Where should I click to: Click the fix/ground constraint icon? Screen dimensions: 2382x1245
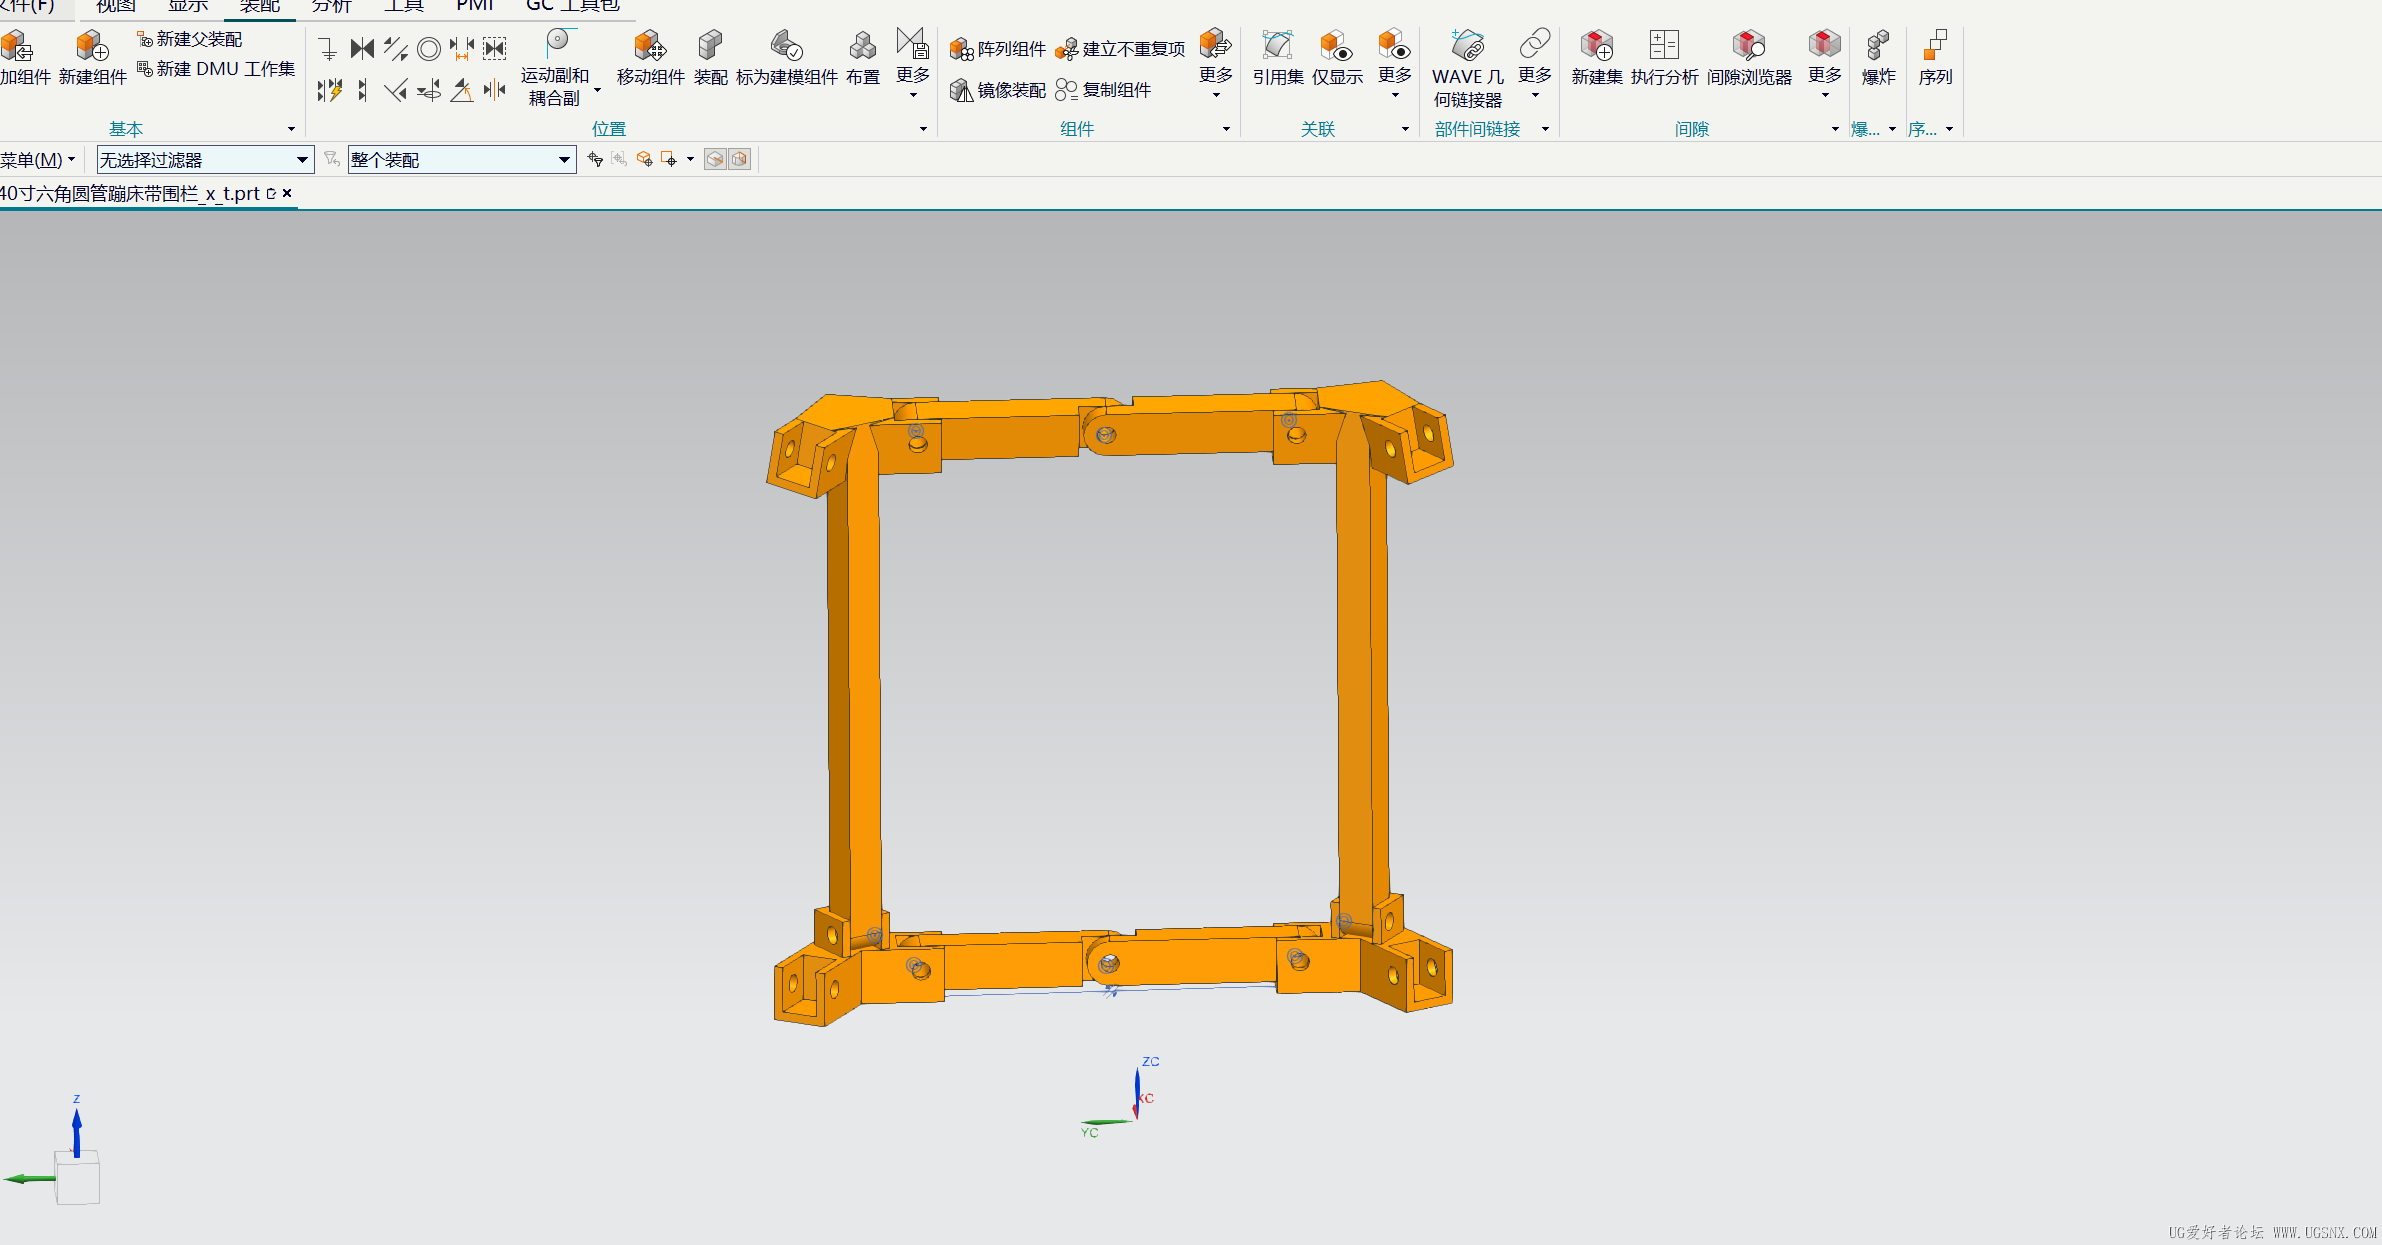pos(328,49)
